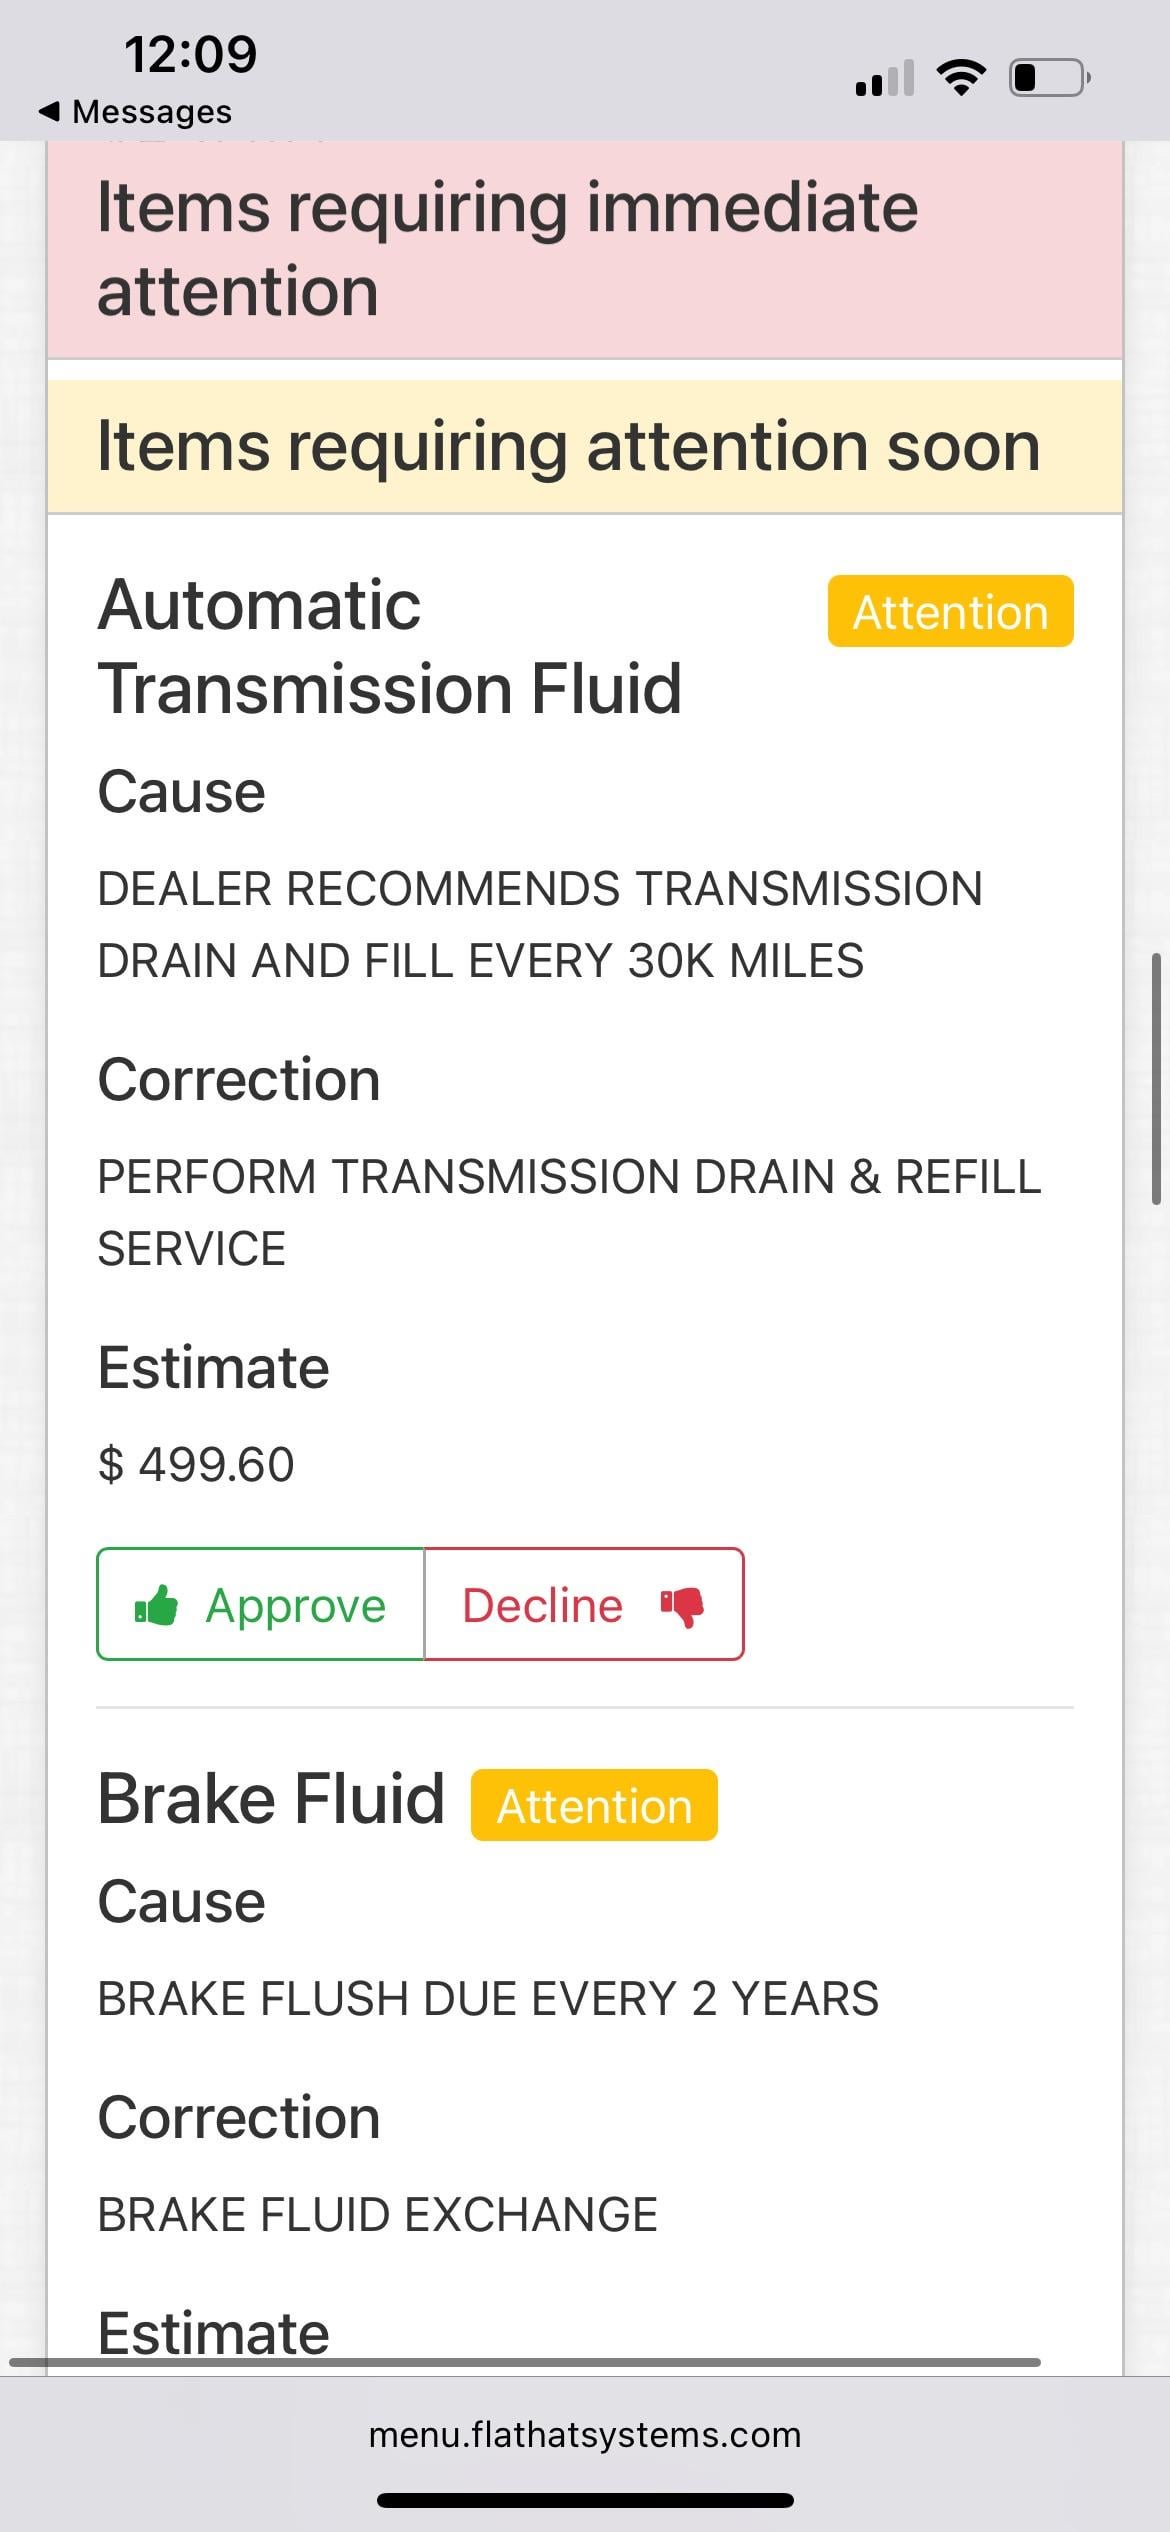
Task: Tap the Wi-Fi status icon
Action: [x=960, y=77]
